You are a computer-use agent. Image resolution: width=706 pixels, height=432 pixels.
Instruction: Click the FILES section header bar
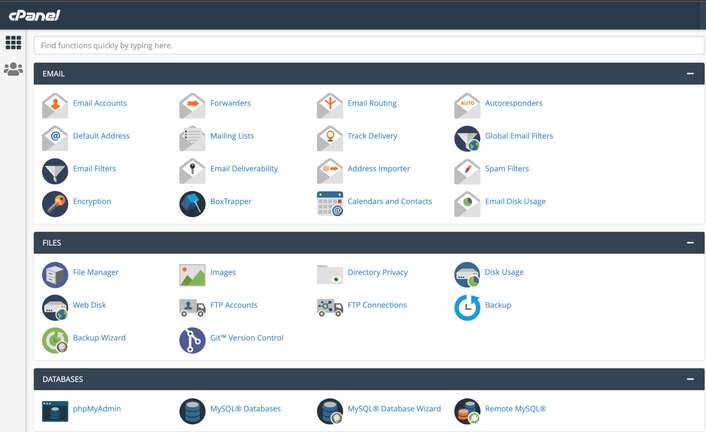(369, 243)
